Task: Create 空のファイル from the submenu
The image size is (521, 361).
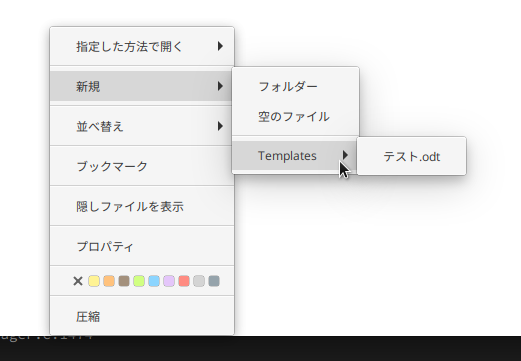Action: pos(296,117)
